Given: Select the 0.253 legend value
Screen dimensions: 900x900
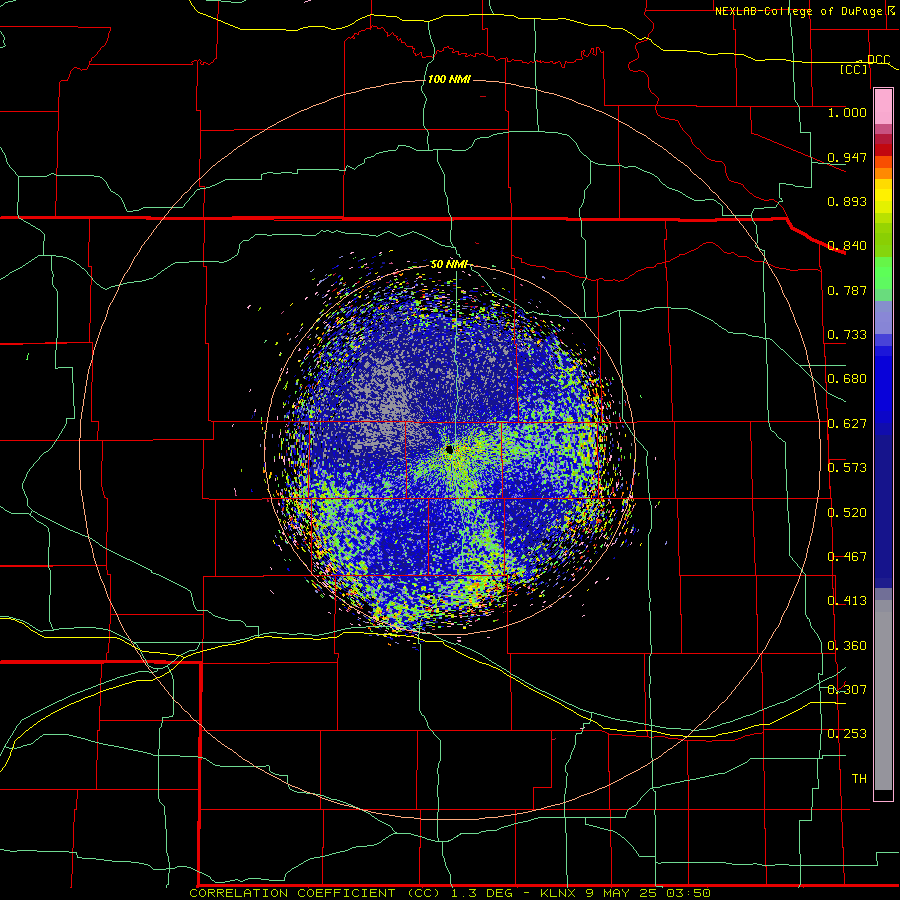Looking at the screenshot, I should (x=847, y=734).
